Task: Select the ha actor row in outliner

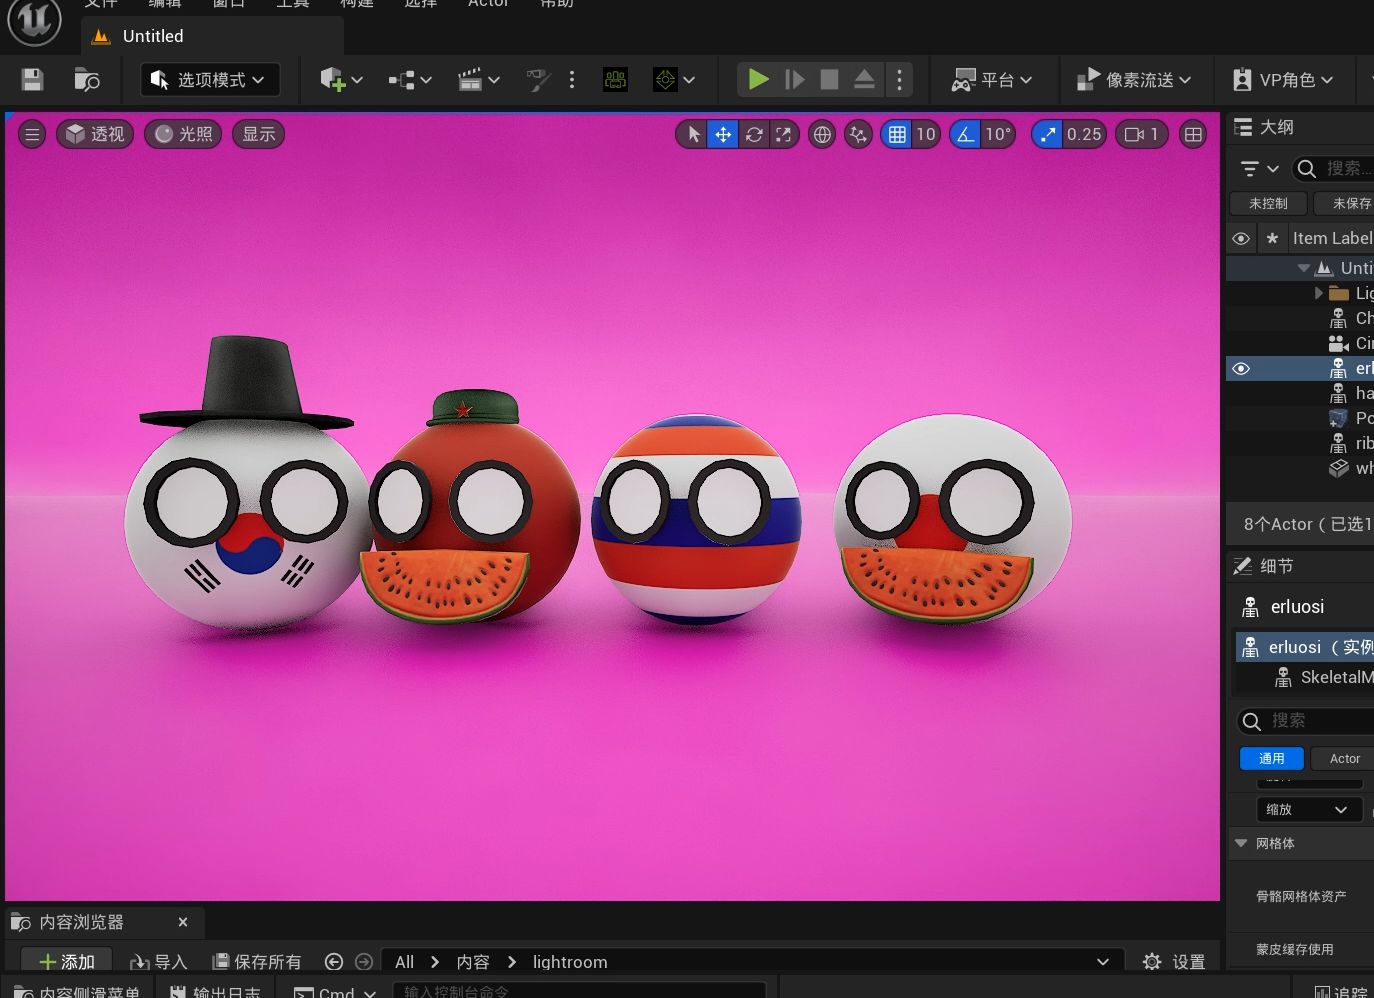Action: coord(1300,393)
